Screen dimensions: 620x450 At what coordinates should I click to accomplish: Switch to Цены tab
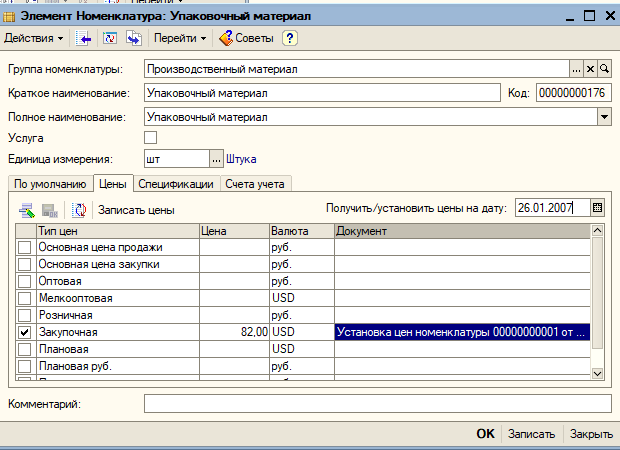113,184
